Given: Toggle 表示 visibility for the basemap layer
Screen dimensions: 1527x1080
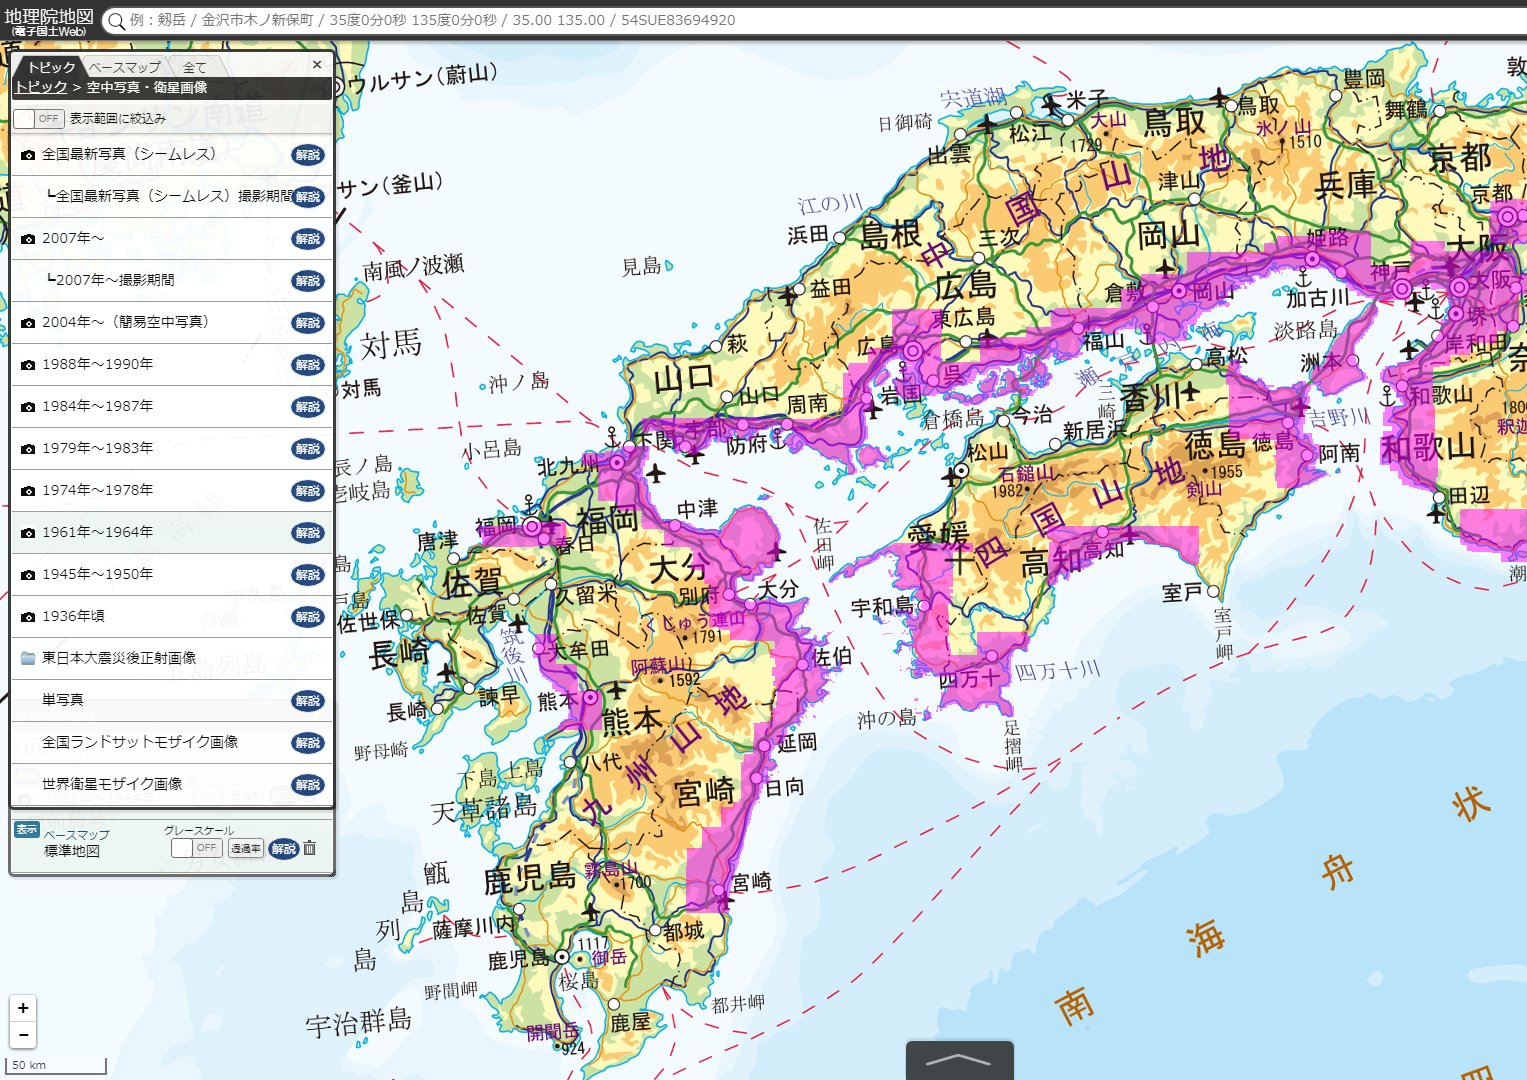Looking at the screenshot, I should [26, 830].
